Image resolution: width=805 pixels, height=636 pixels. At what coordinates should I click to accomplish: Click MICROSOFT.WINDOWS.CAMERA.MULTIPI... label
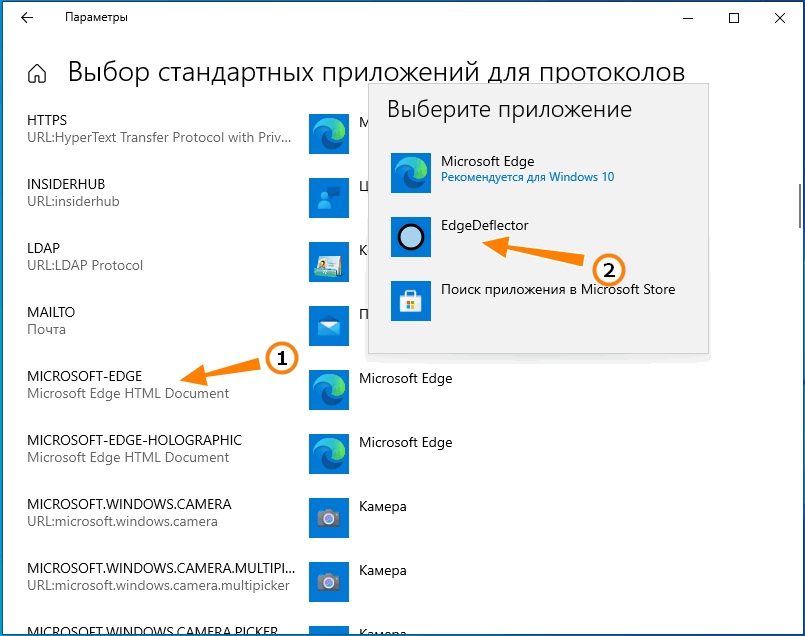161,568
